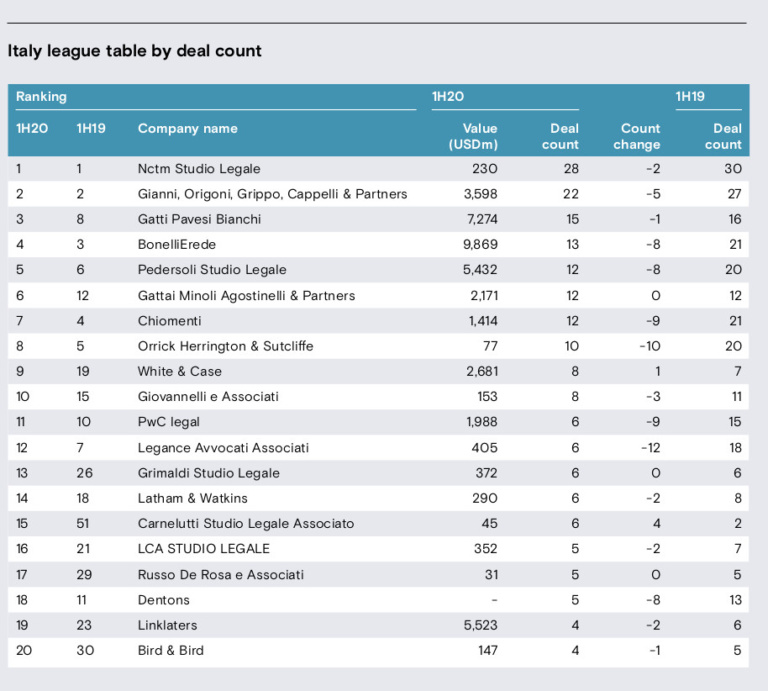Select Legance Avvocati Associati row

point(378,448)
